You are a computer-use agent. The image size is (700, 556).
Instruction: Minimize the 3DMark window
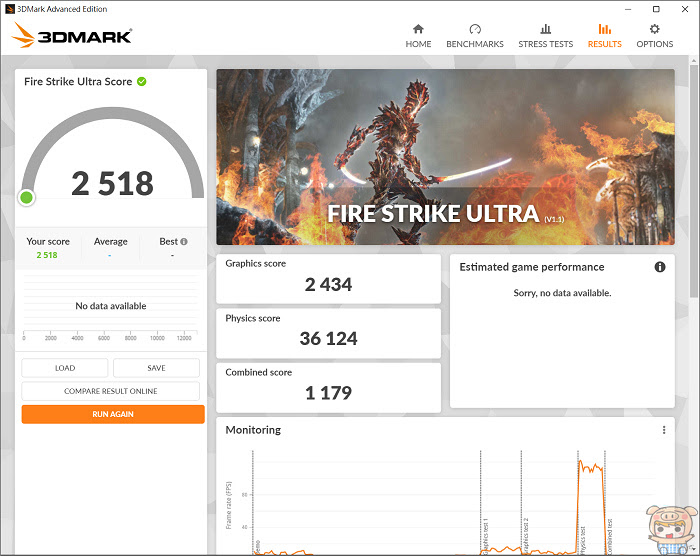pyautogui.click(x=628, y=9)
